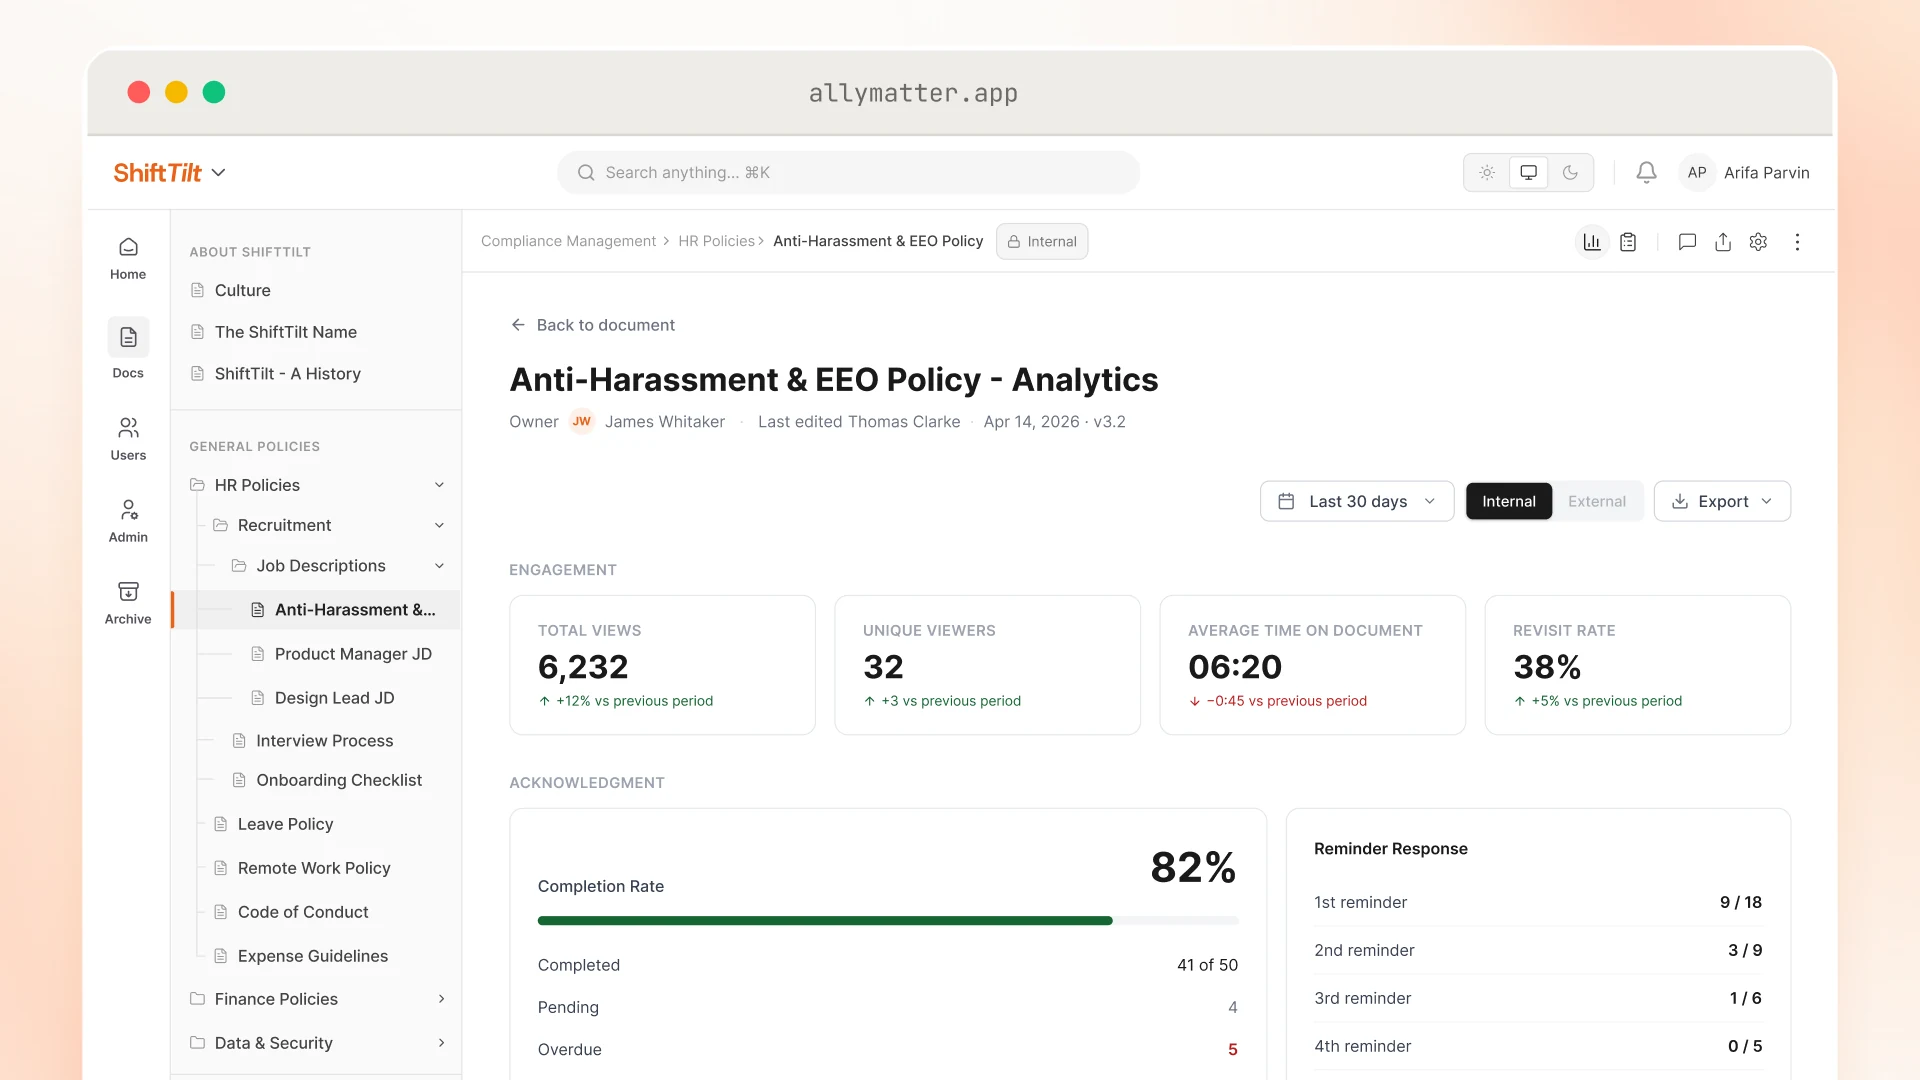The height and width of the screenshot is (1080, 1920).
Task: Open the Onboarding Checklist document
Action: coord(337,780)
